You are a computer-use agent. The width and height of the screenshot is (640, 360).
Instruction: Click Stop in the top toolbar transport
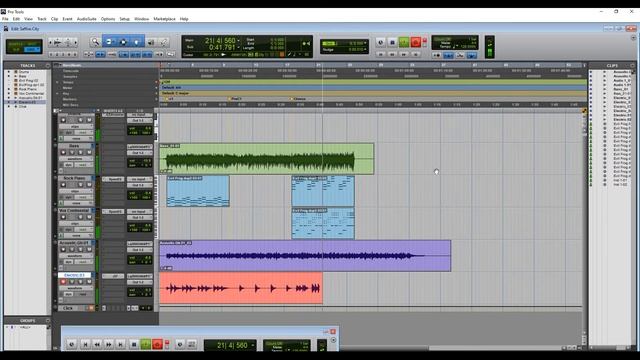click(392, 42)
